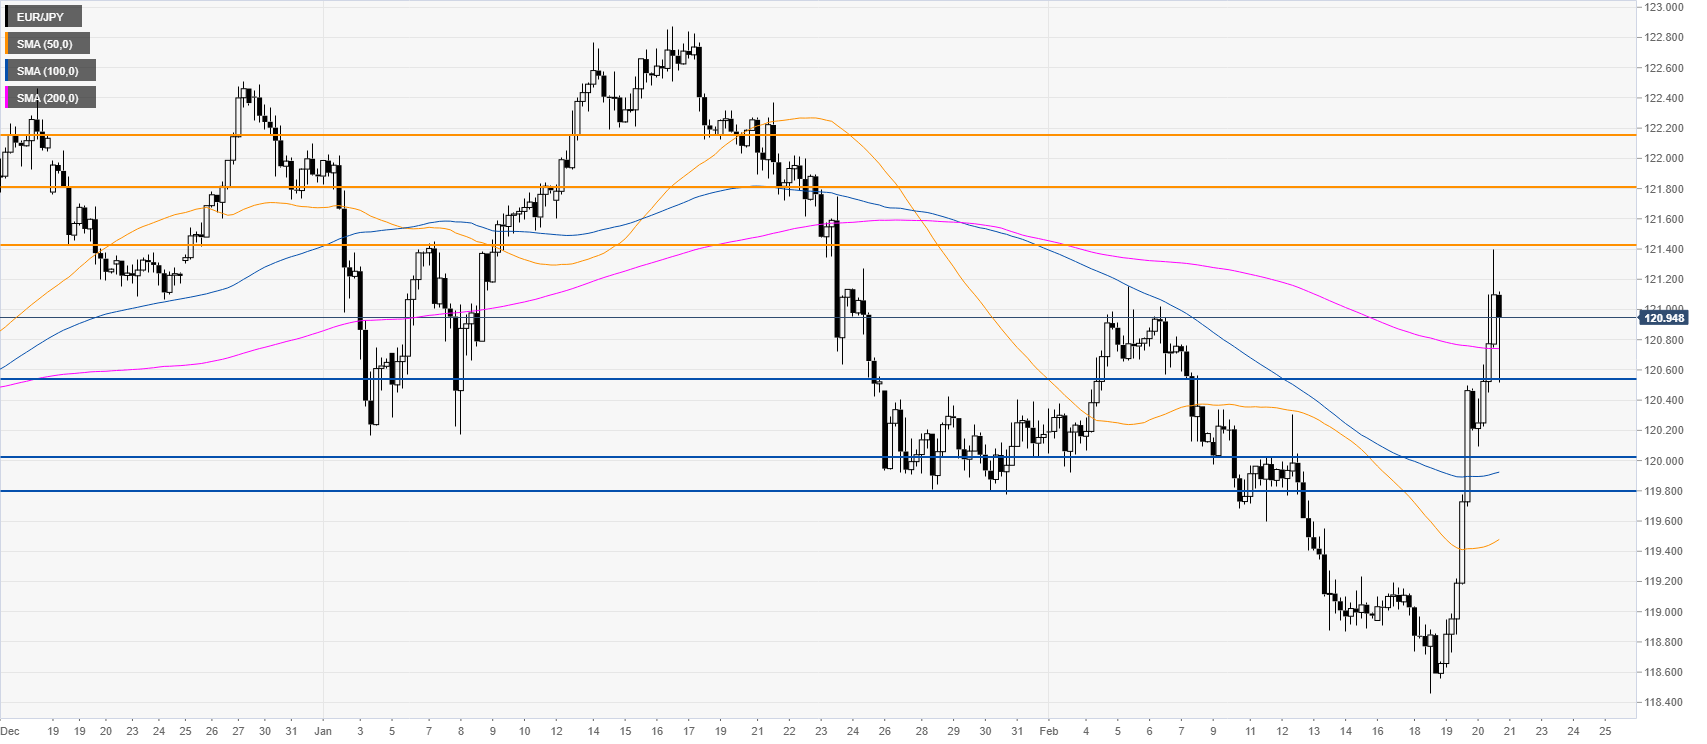The width and height of the screenshot is (1707, 744).
Task: Click the 122.000 price axis label
Action: [1665, 158]
